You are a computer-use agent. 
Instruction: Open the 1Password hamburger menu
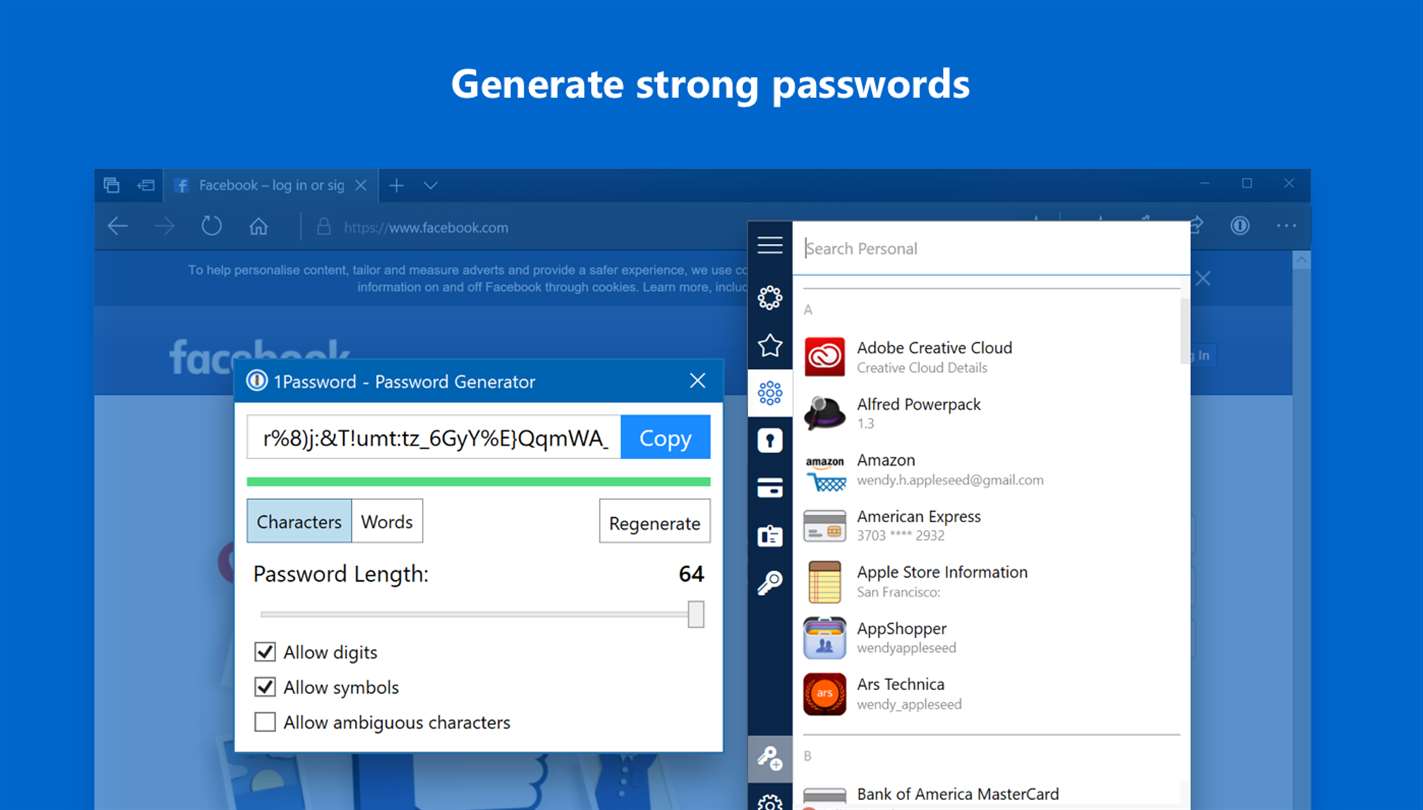pyautogui.click(x=770, y=245)
